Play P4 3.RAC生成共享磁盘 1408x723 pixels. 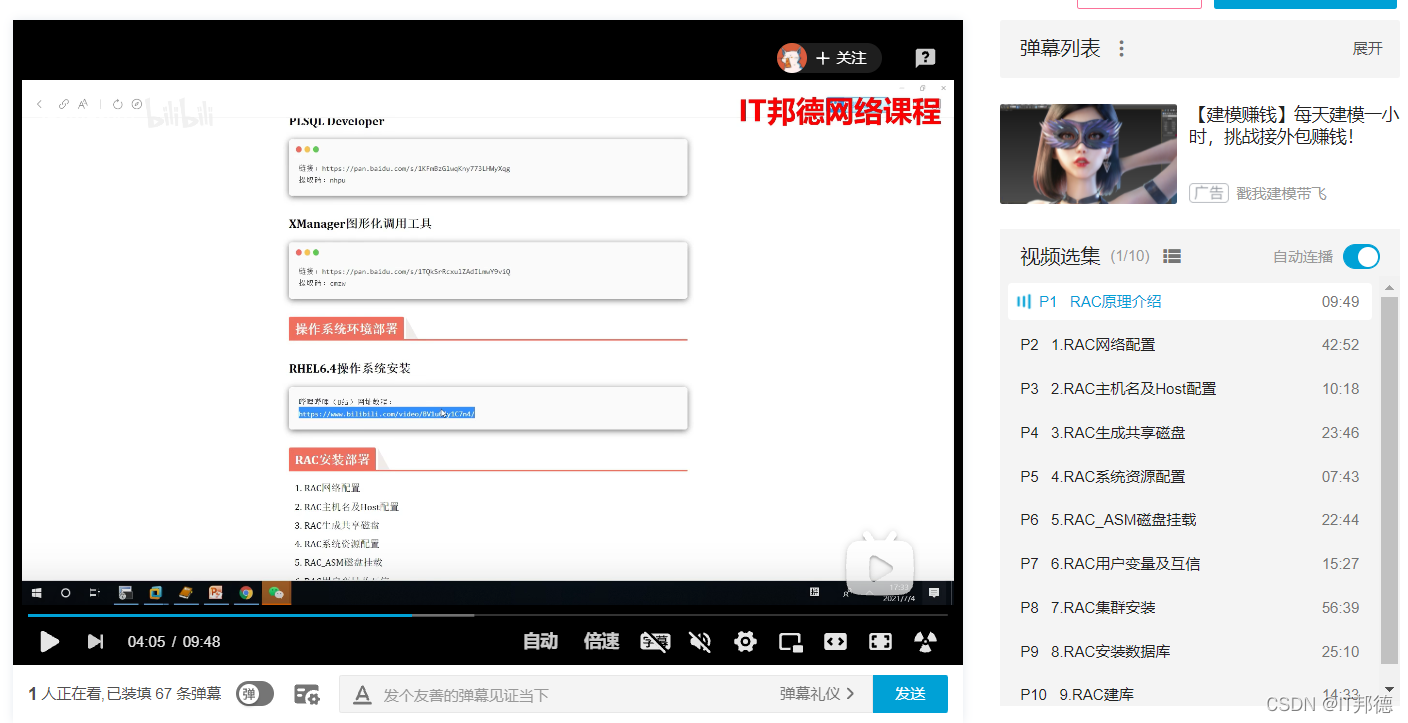[x=1190, y=433]
